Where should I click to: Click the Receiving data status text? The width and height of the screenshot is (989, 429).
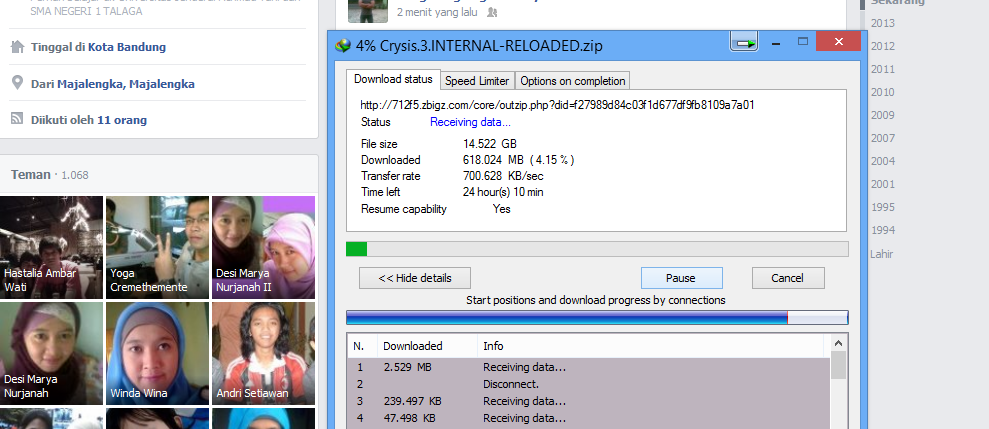(471, 122)
